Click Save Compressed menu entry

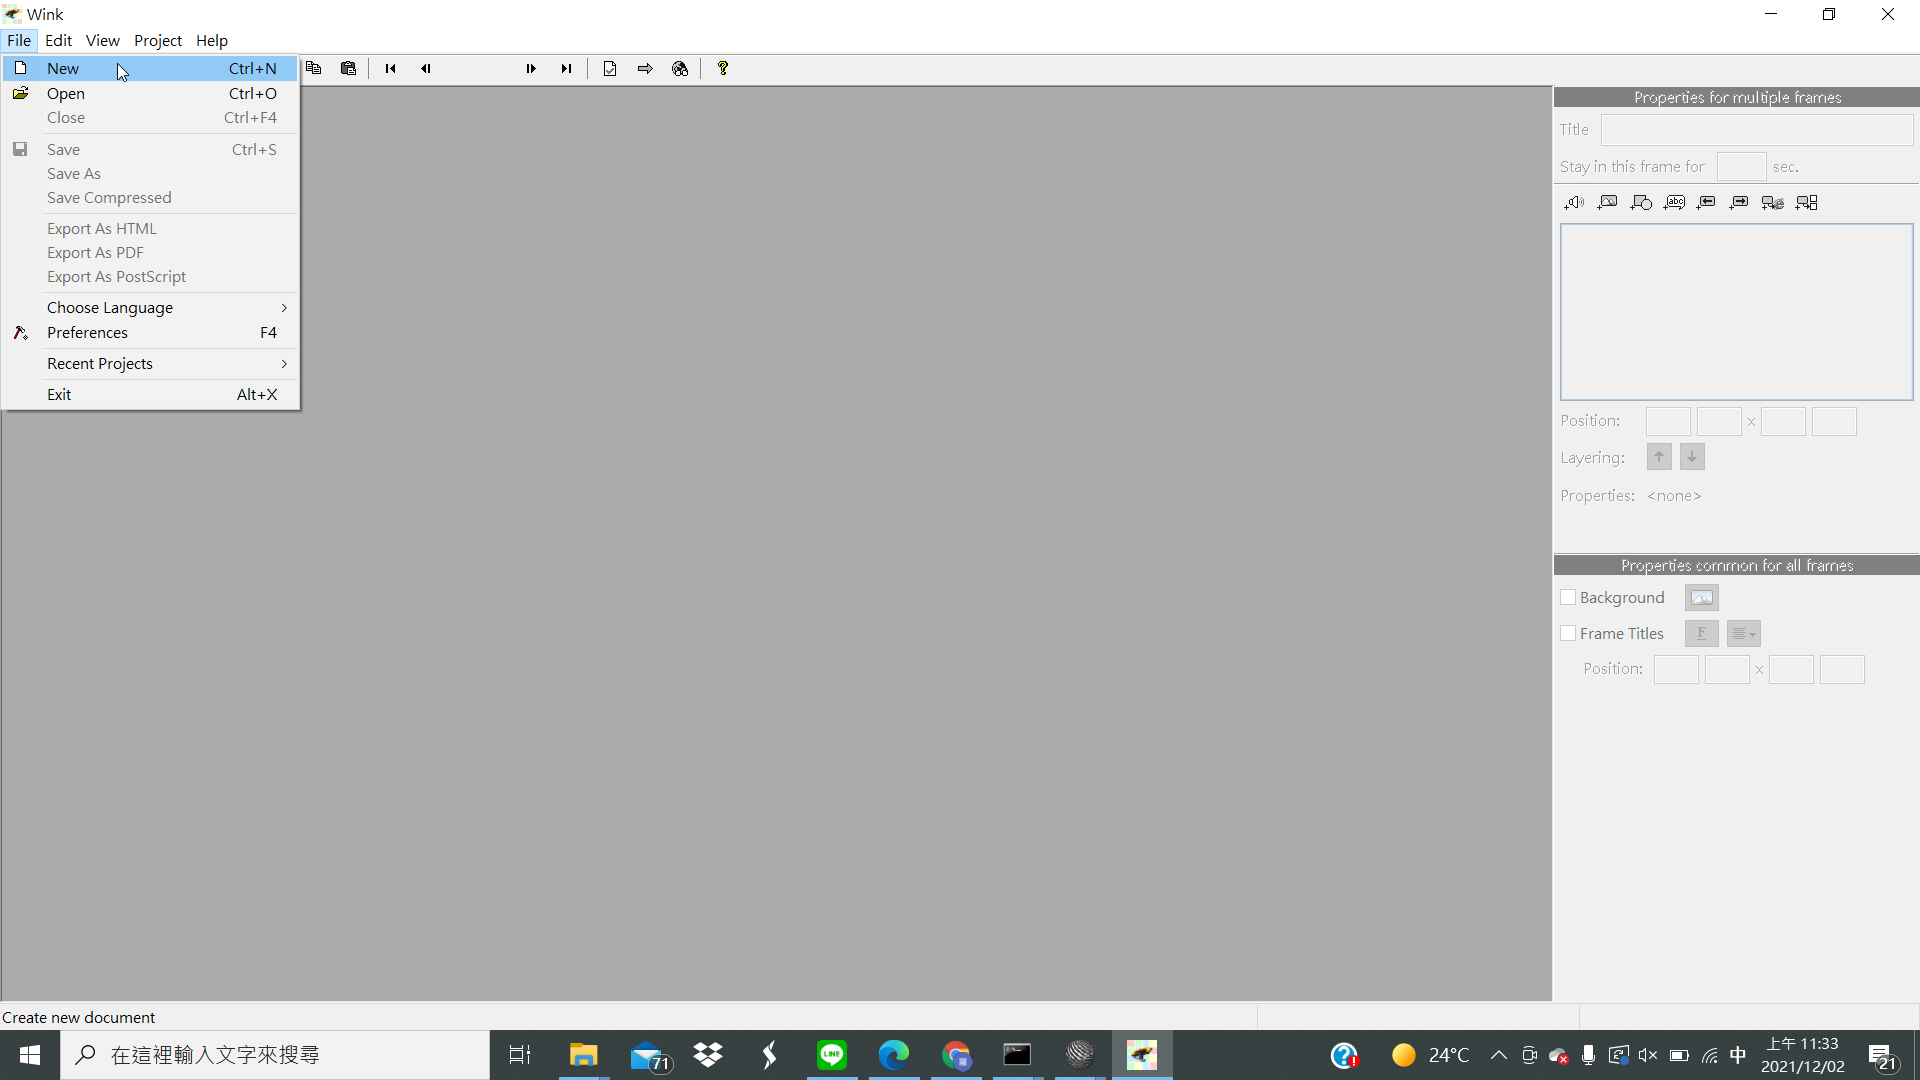click(x=150, y=197)
